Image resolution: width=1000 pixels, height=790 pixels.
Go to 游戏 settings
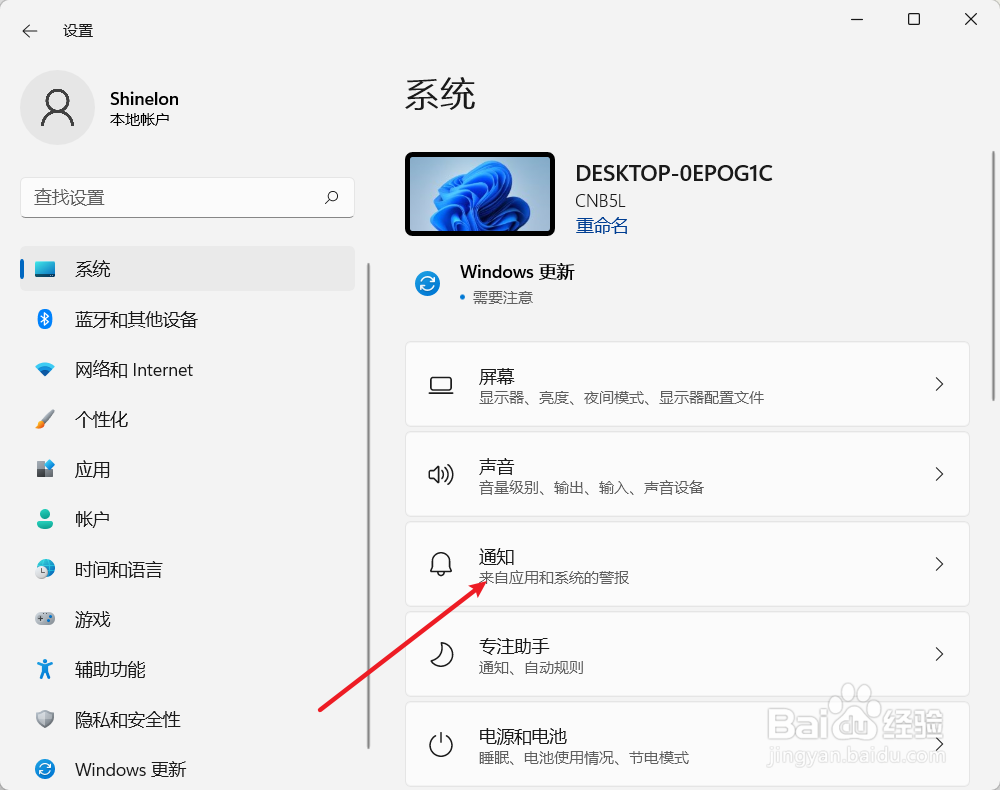(188, 618)
